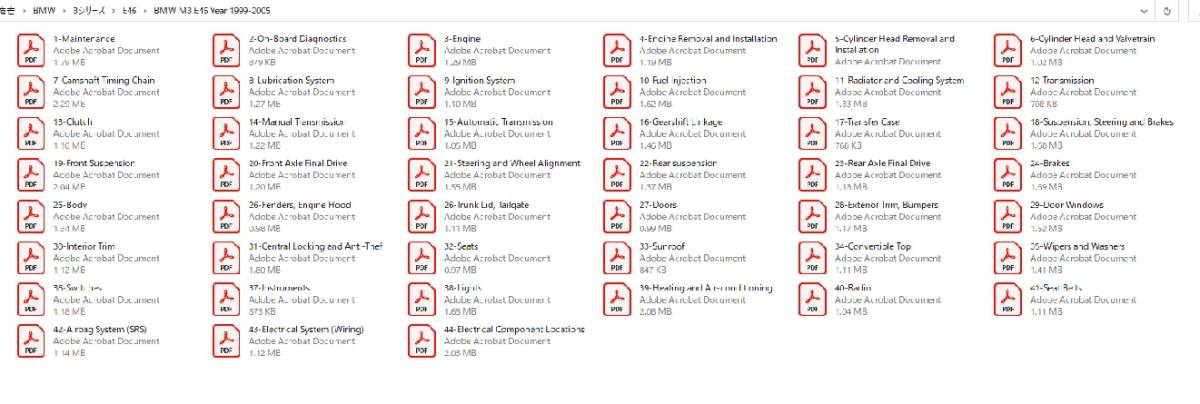Click file name 37-Instruments
The height and width of the screenshot is (404, 1200).
pos(279,288)
